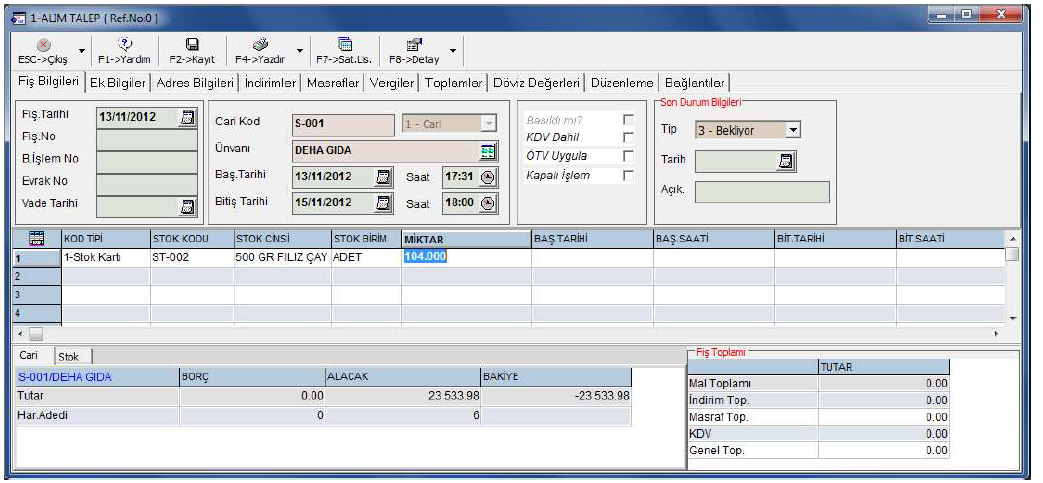Screen dimensions: 1043x483
Task: Print using F4 Yazdır icon
Action: [x=258, y=45]
